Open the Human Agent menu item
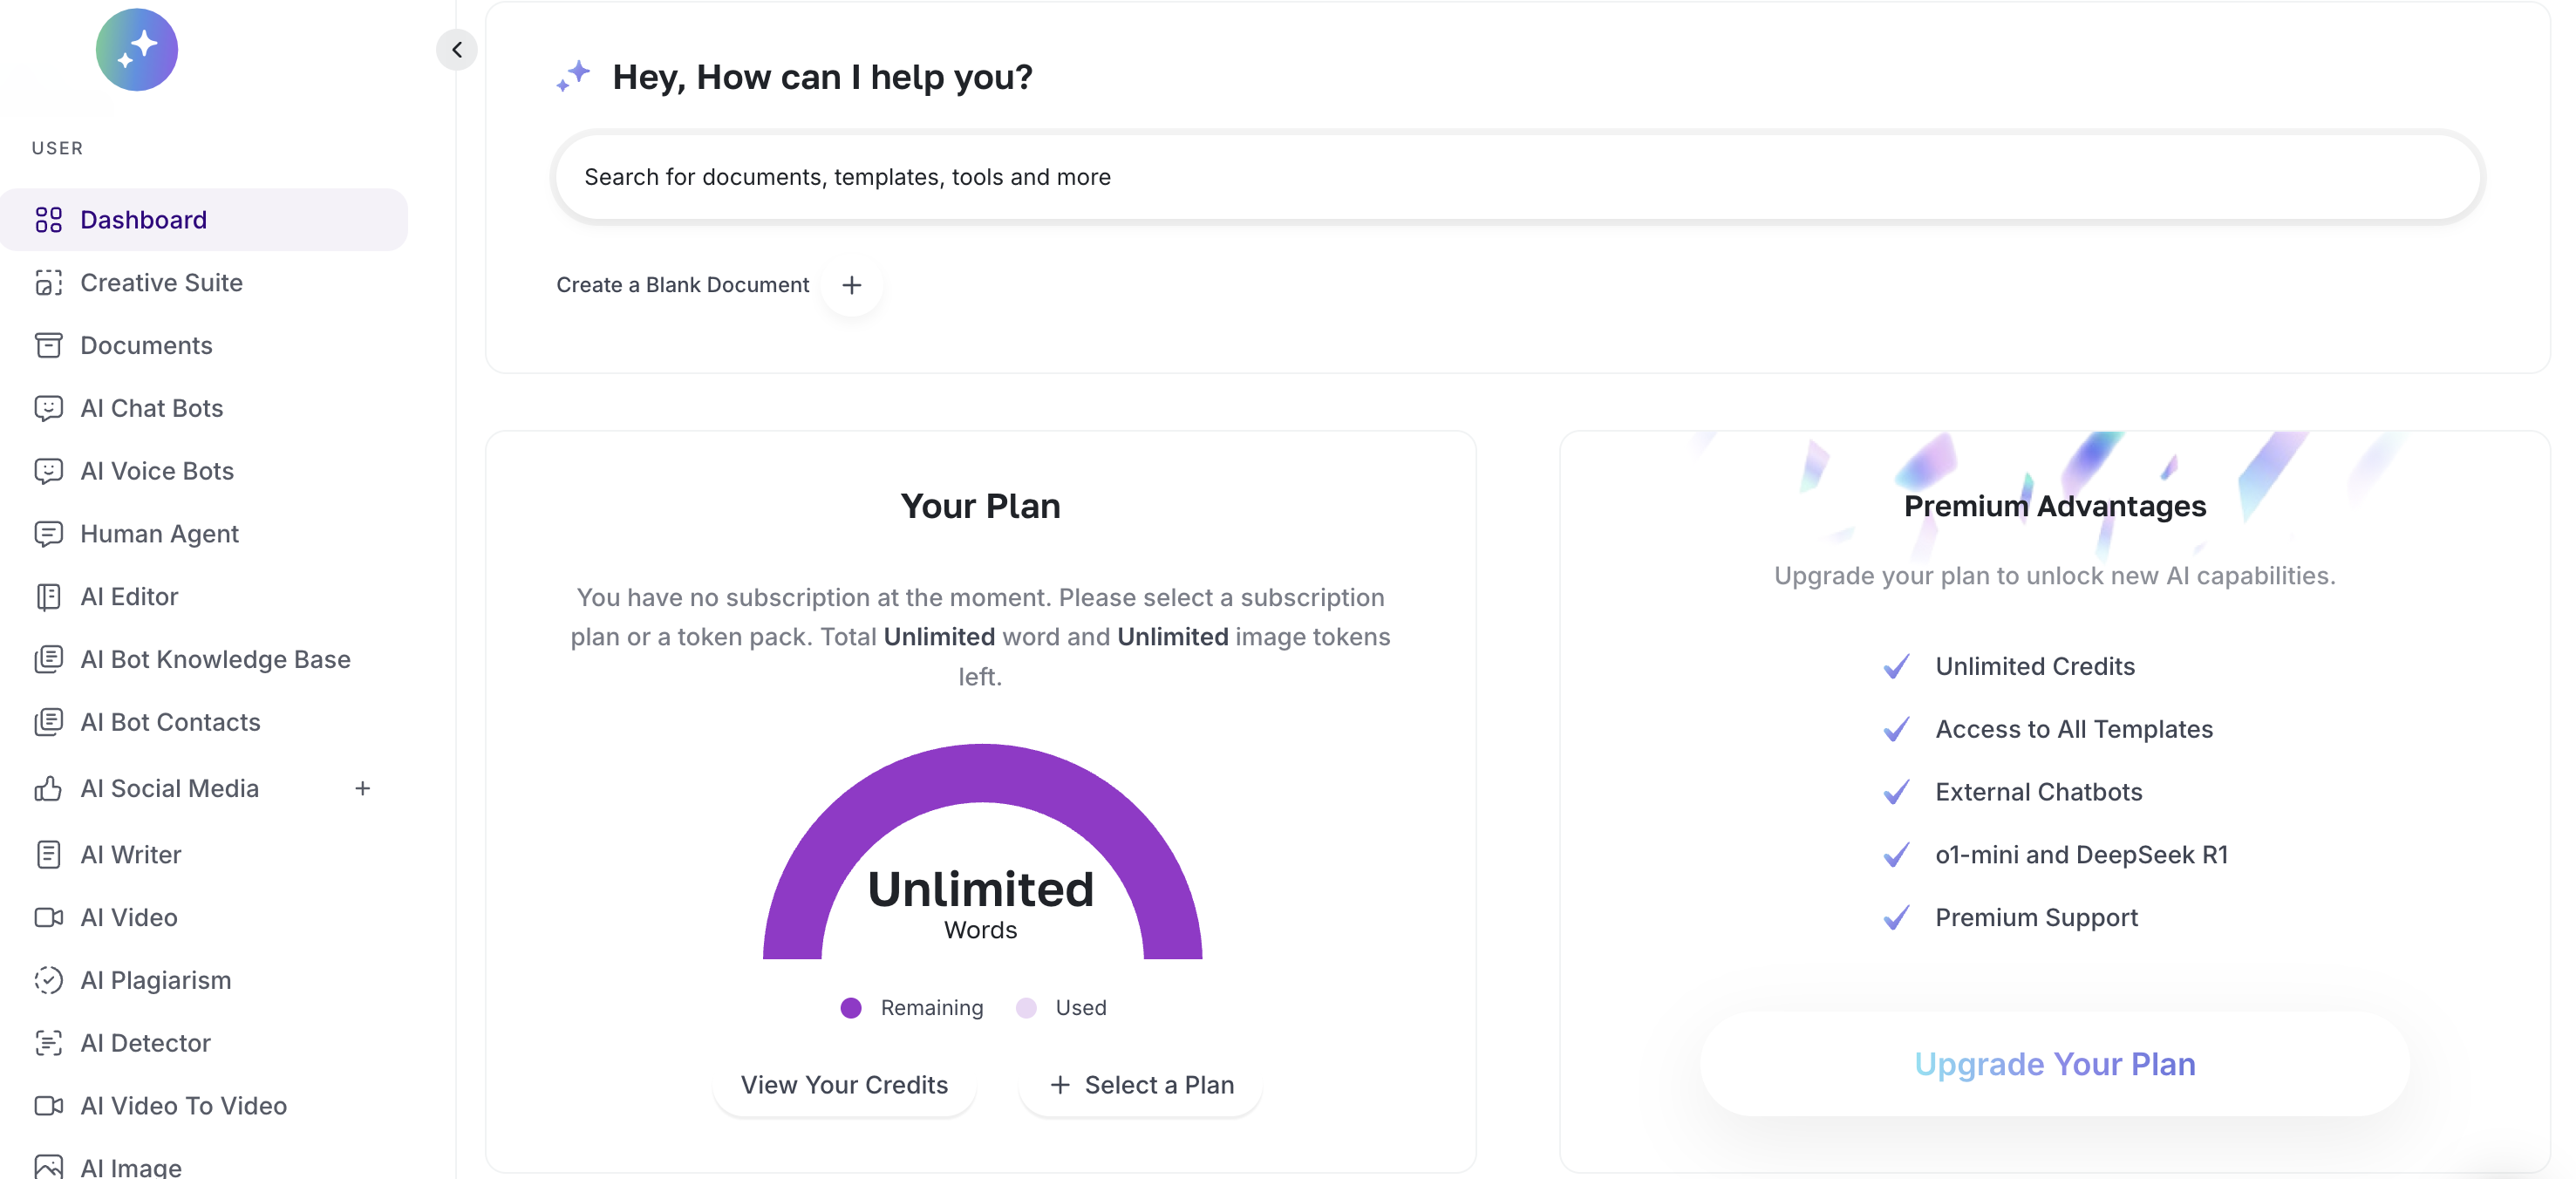2576x1179 pixels. point(160,534)
